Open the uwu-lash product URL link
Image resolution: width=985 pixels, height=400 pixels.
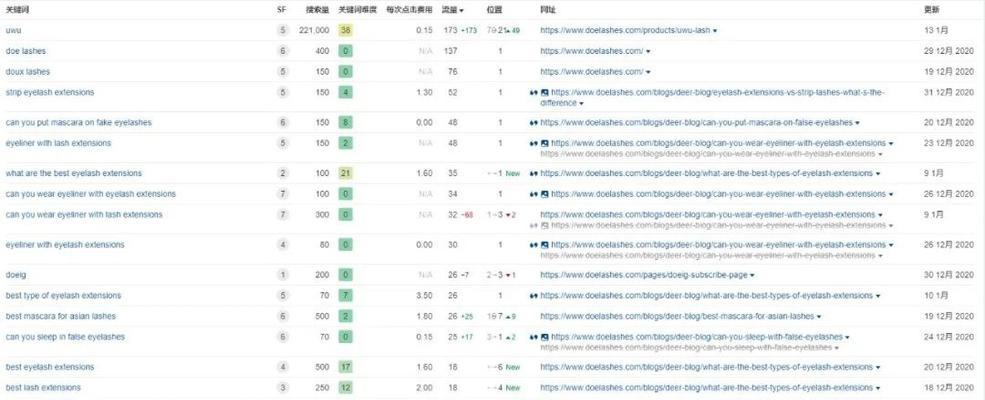625,30
